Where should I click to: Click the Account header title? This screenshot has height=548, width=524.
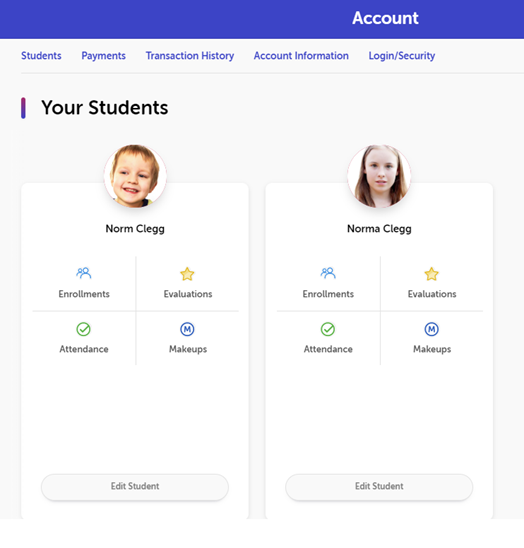point(385,18)
